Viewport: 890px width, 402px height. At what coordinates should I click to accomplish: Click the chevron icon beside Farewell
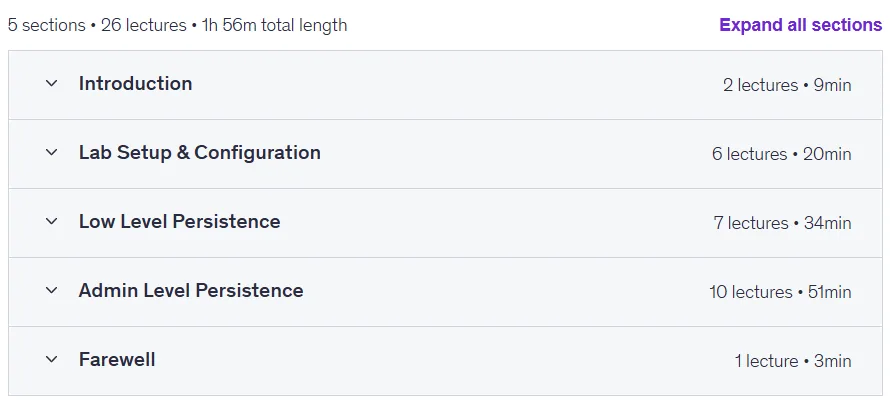coord(52,359)
